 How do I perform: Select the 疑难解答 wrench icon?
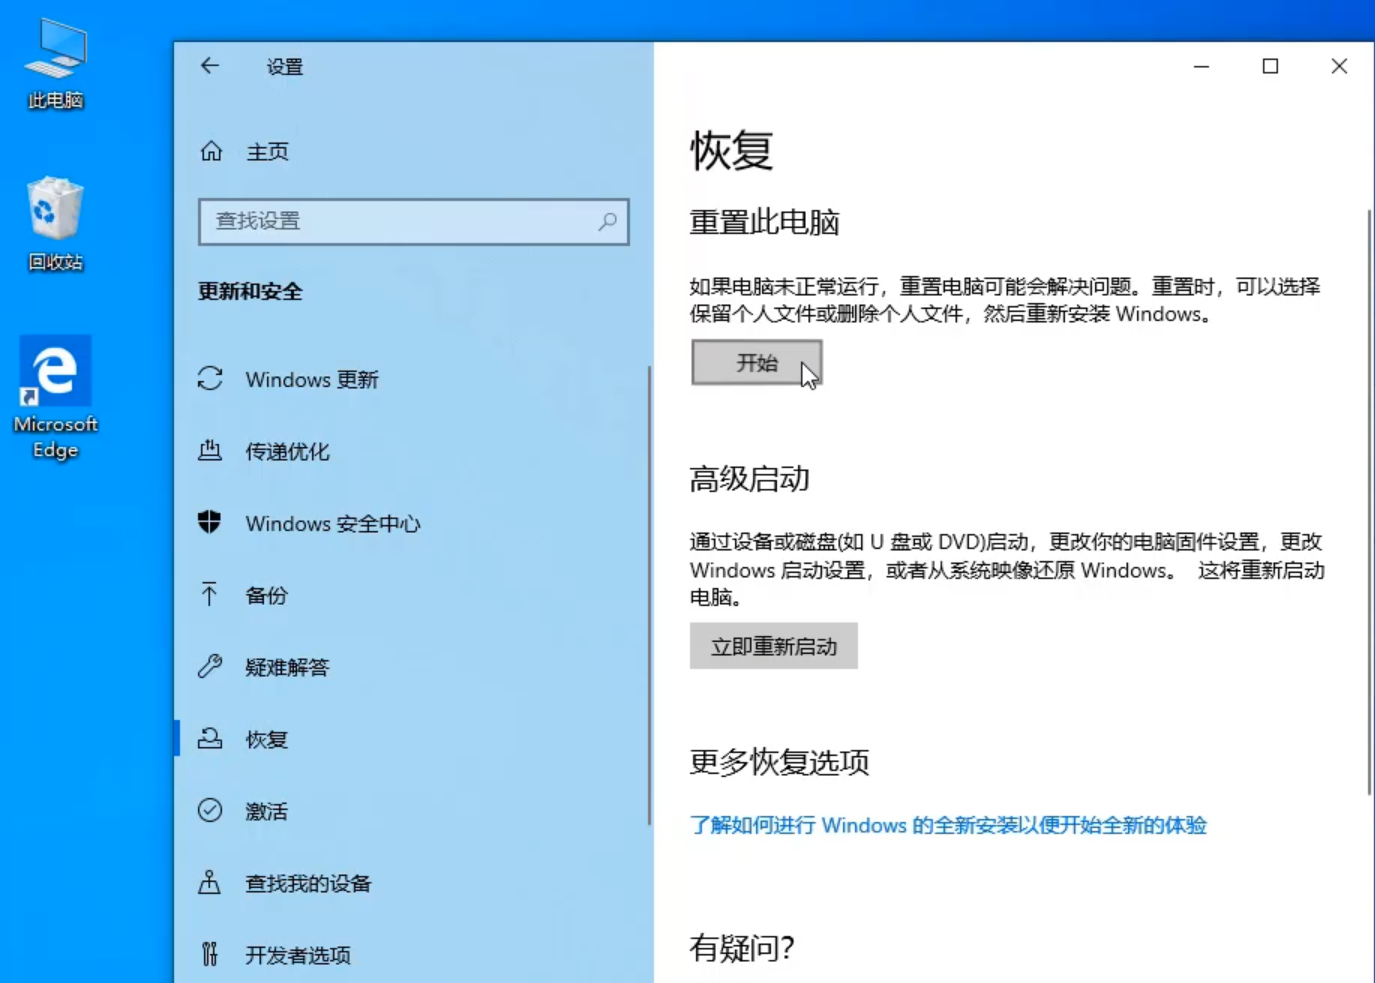coord(210,667)
